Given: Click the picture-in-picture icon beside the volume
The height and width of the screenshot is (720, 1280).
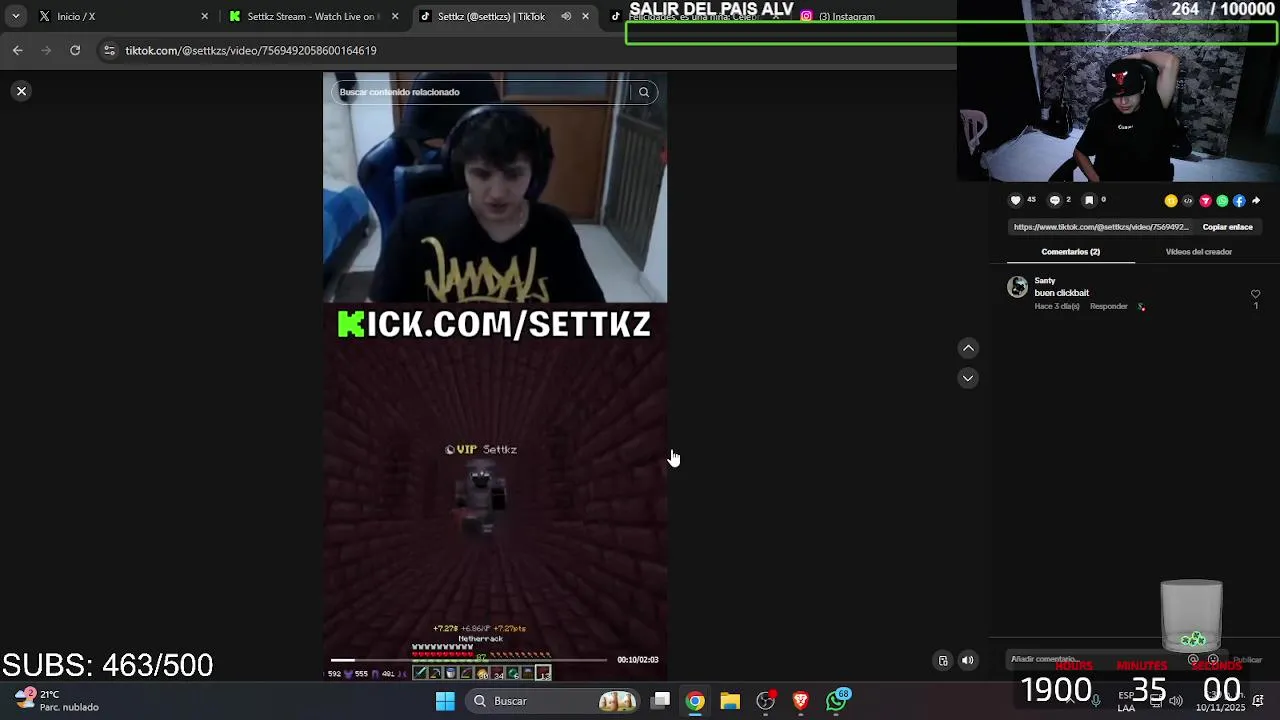Looking at the screenshot, I should [x=943, y=660].
